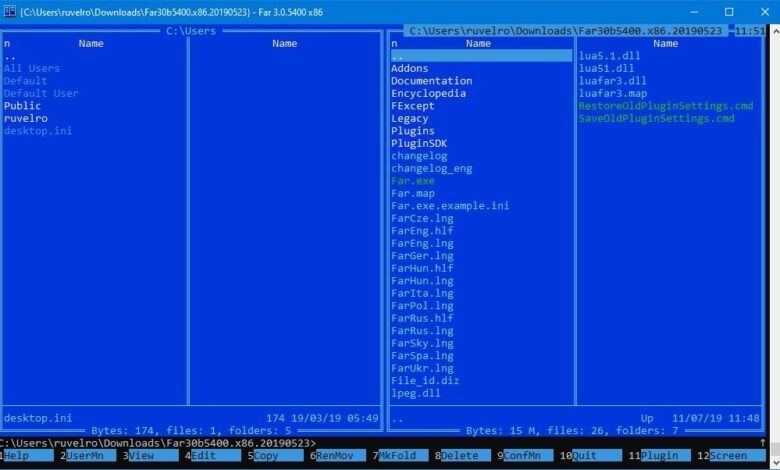Click the 3 View function key
The image size is (780, 470).
(x=151, y=456)
